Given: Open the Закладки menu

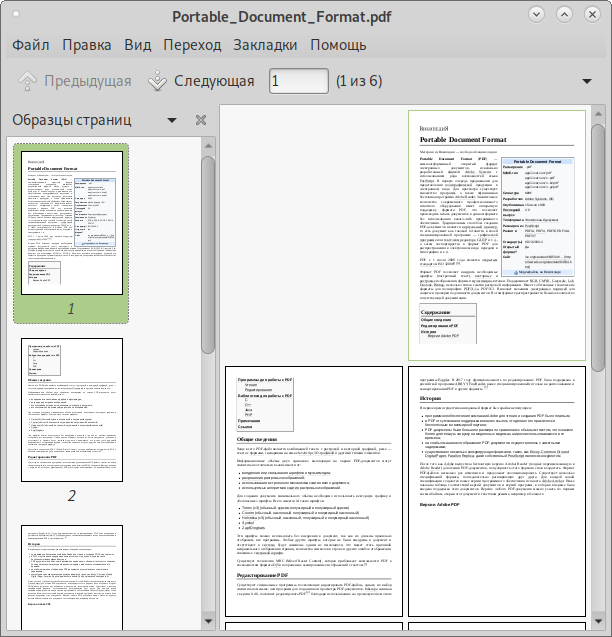Looking at the screenshot, I should point(265,45).
